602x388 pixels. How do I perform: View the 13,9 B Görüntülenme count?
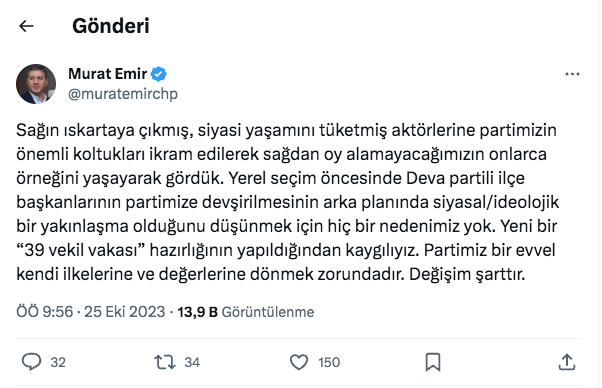[246, 312]
